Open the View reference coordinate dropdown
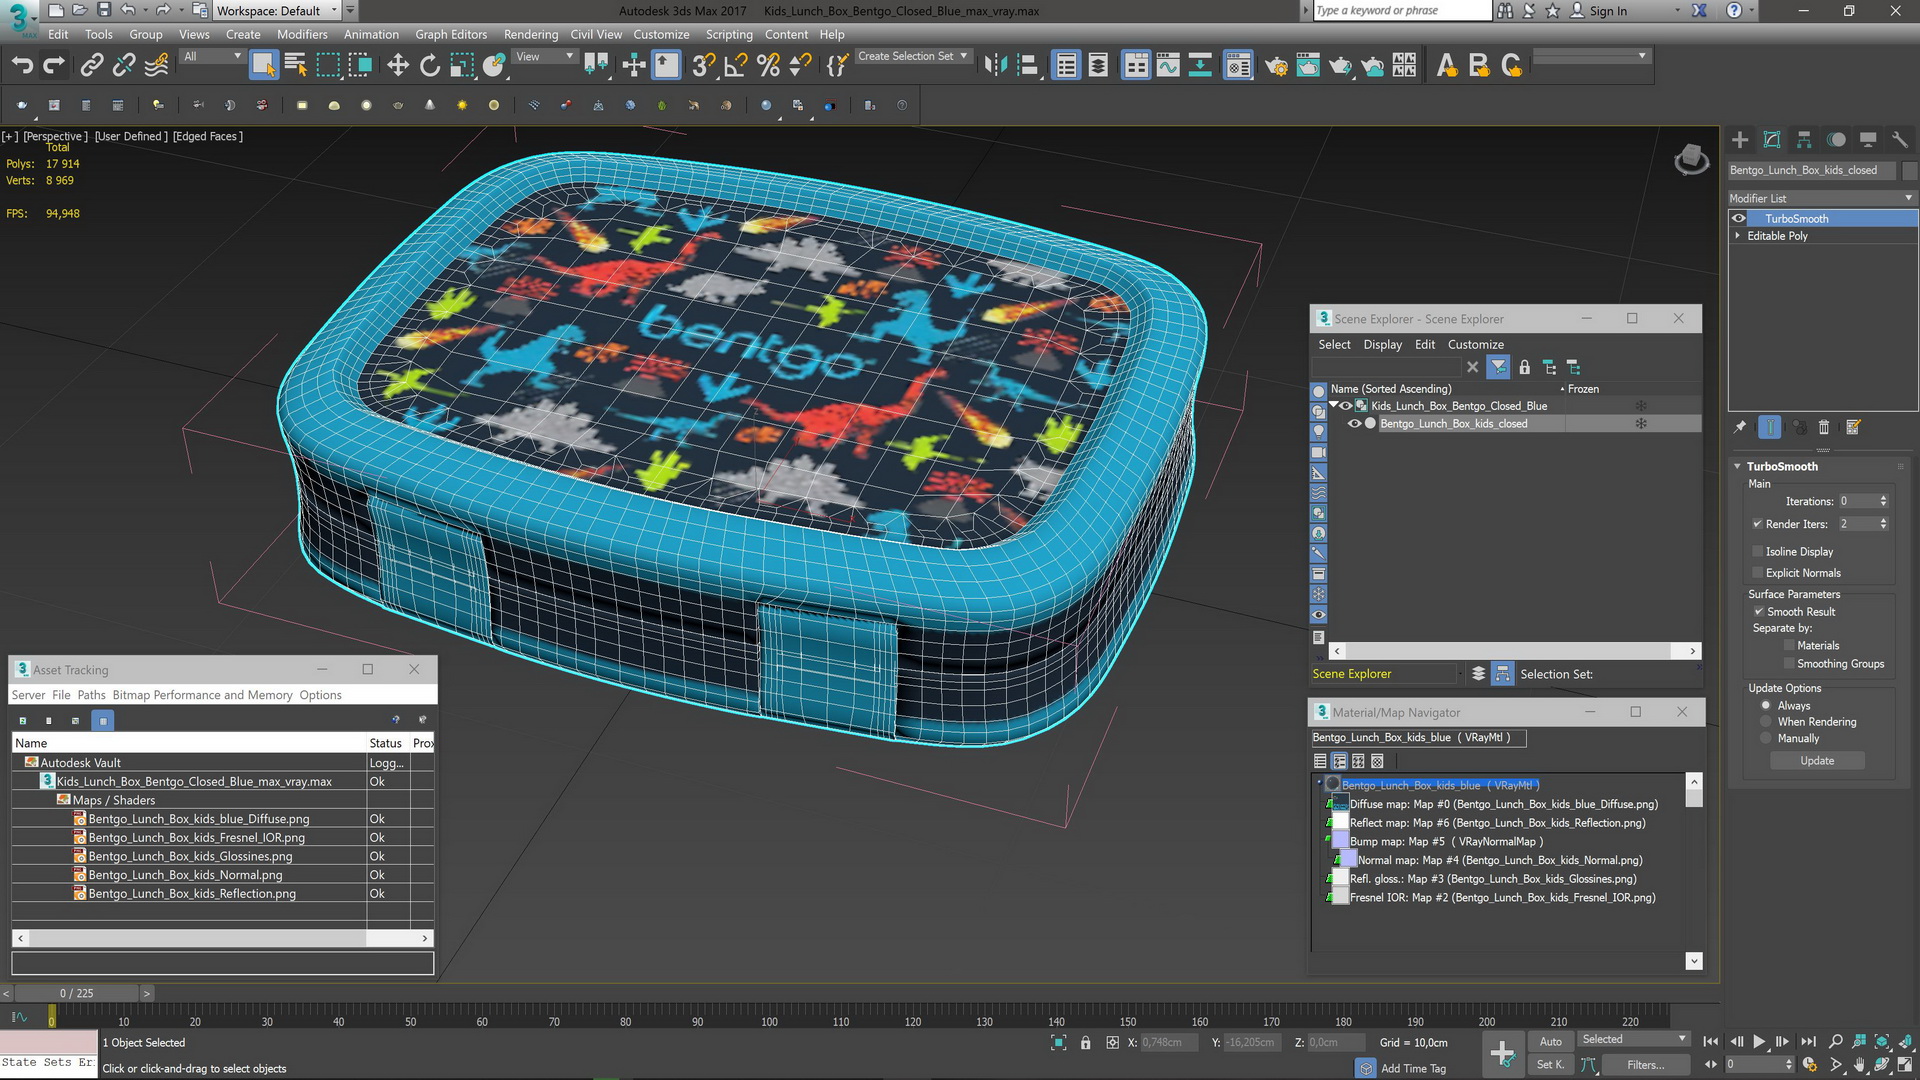 click(544, 56)
